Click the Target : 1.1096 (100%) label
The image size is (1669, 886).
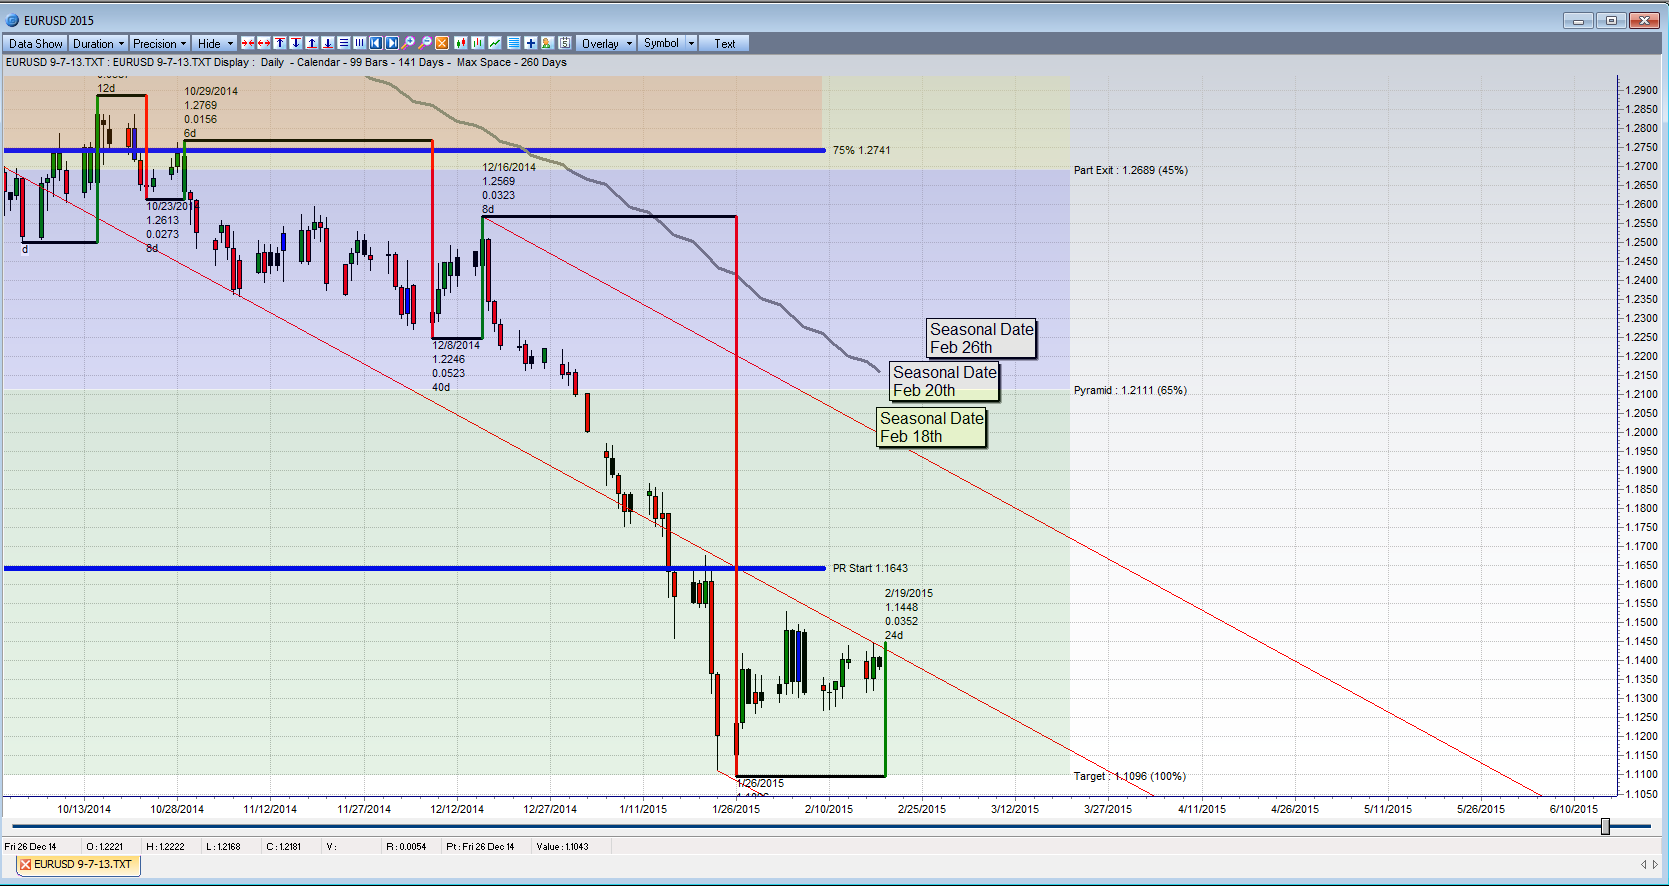click(x=1130, y=776)
